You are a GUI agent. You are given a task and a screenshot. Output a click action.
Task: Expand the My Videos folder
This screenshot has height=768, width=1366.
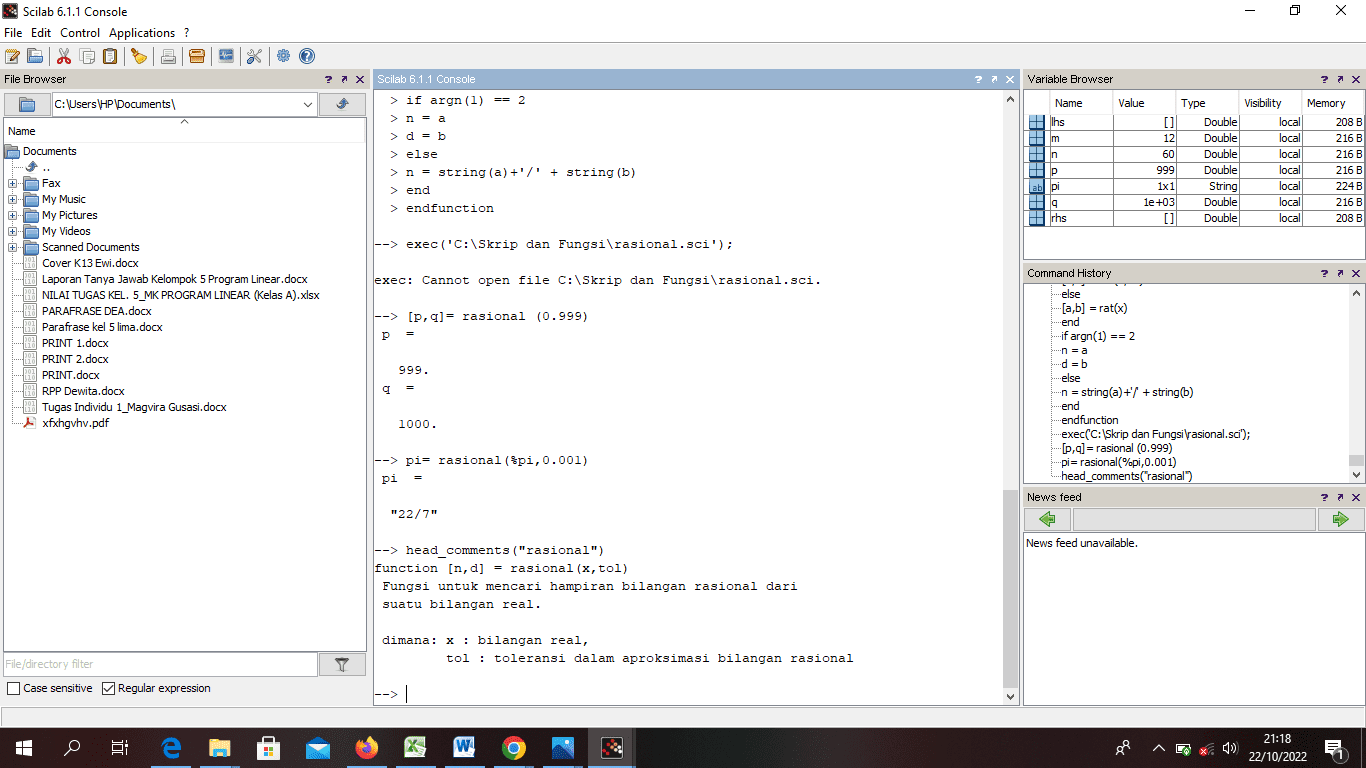[12, 231]
